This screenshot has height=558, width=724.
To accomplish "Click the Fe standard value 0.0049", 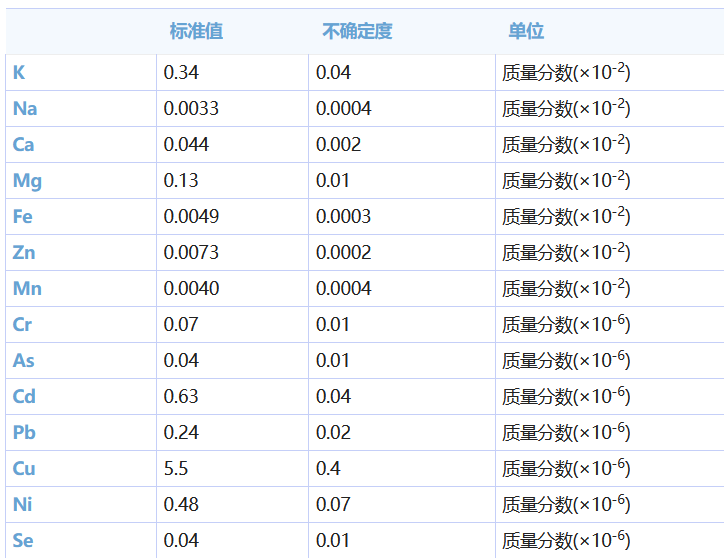I will 191,217.
